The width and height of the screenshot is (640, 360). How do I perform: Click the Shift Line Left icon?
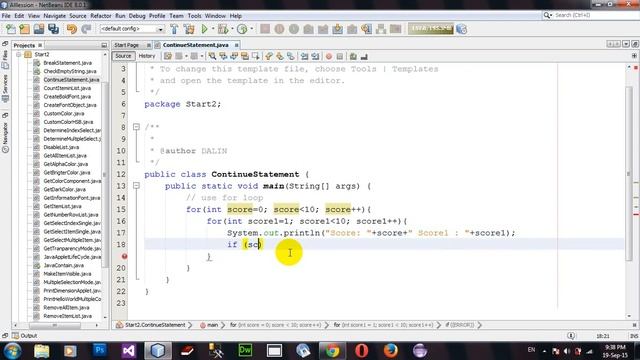304,56
